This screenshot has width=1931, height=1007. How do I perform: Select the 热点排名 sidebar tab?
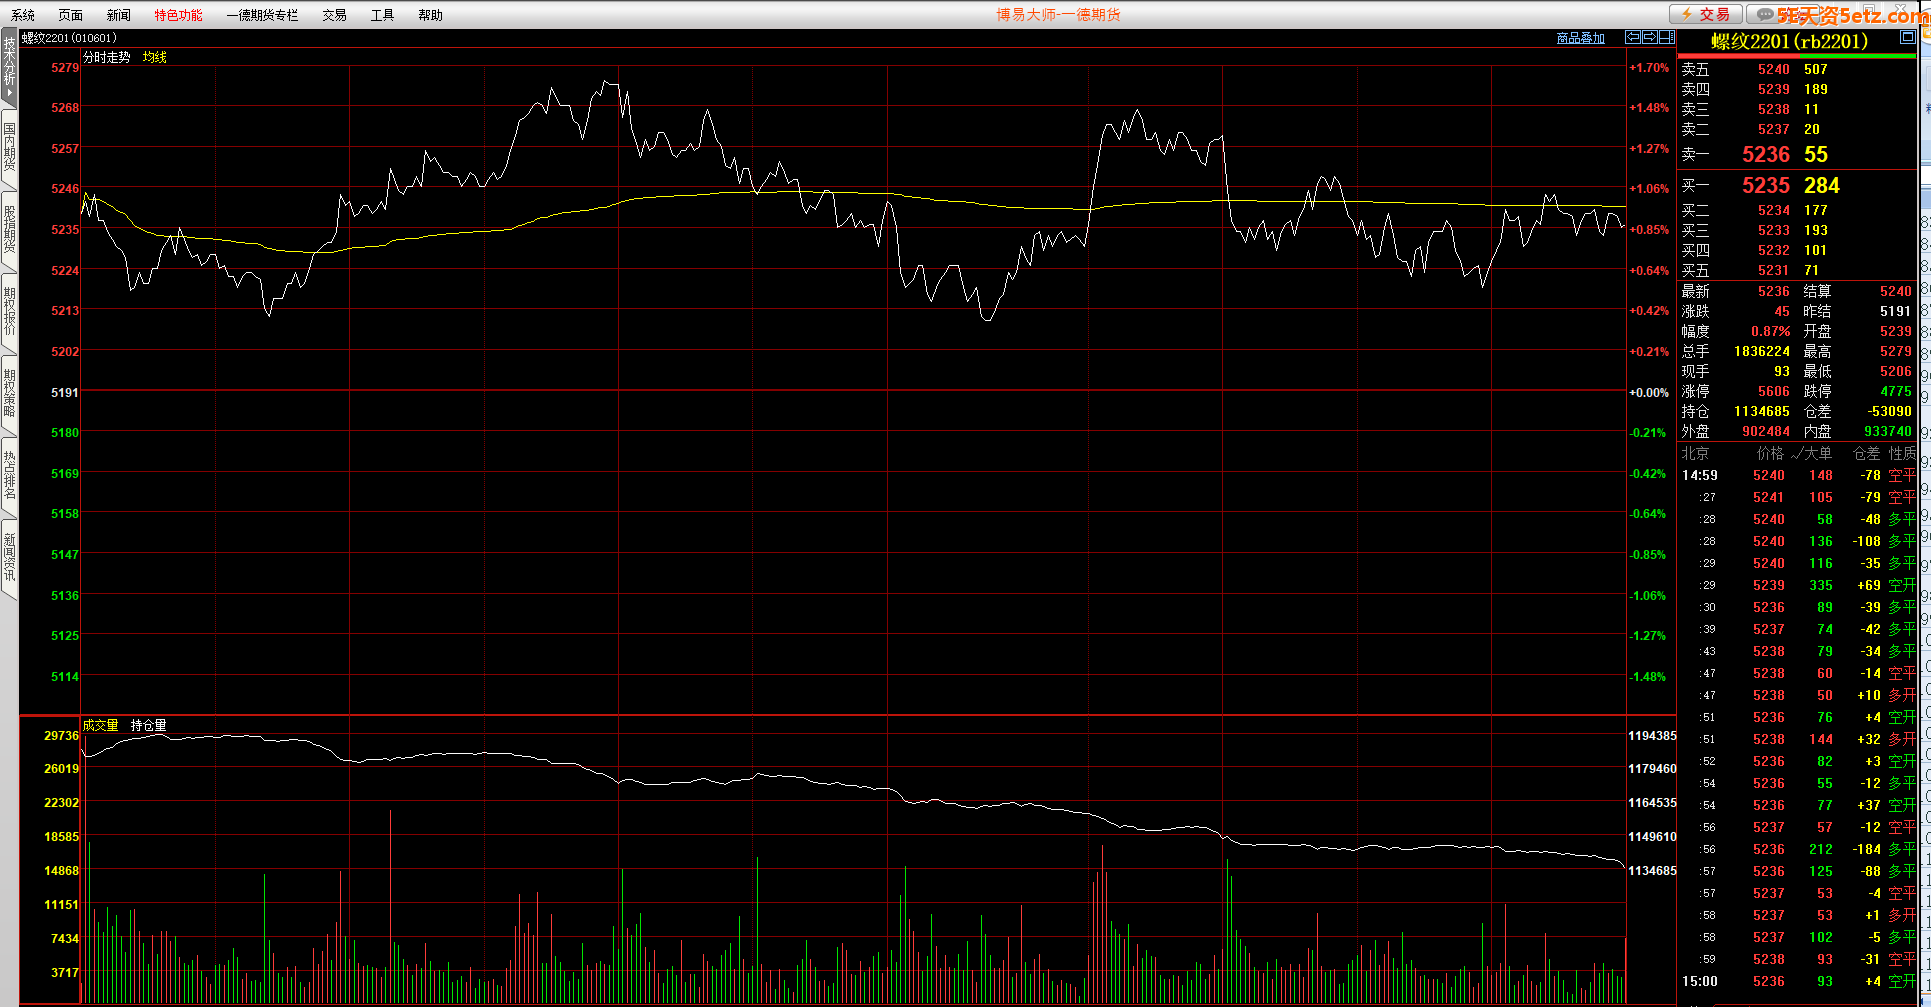pos(9,475)
